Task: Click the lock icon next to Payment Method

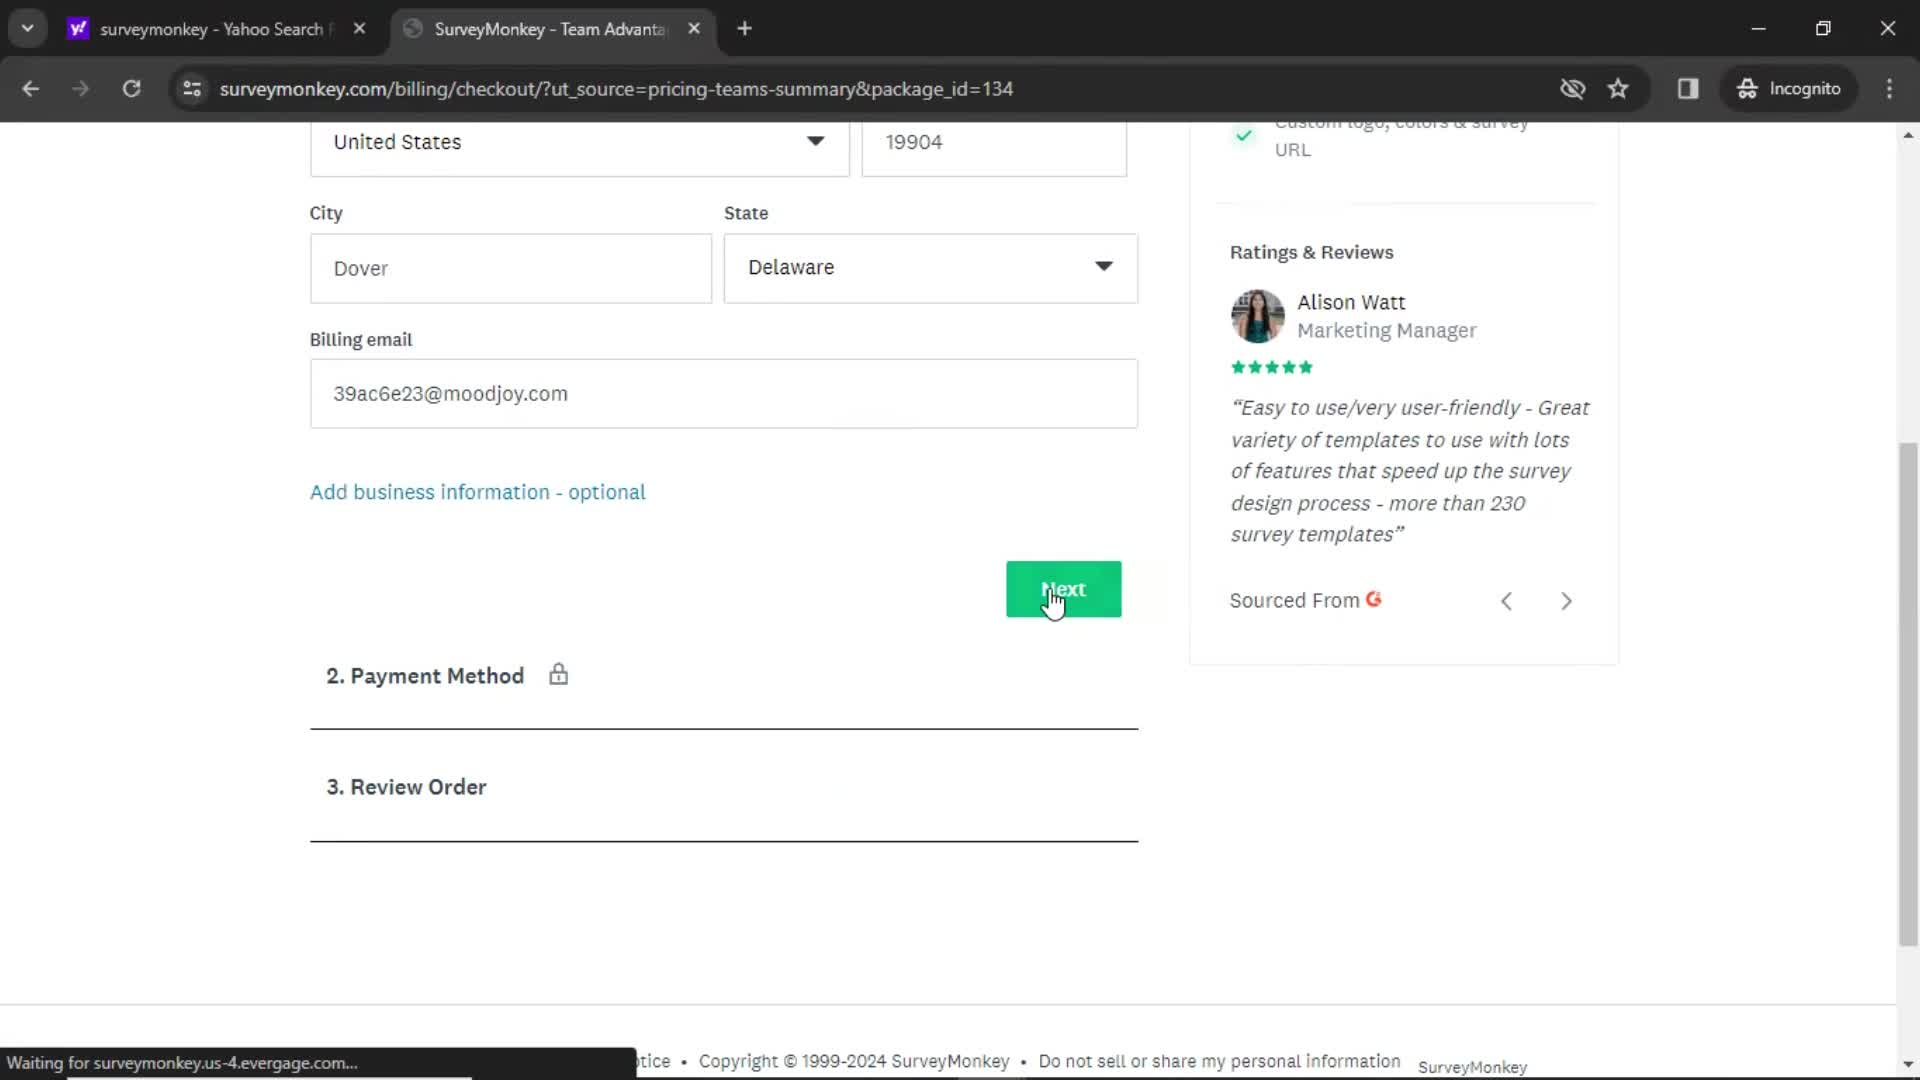Action: tap(558, 675)
